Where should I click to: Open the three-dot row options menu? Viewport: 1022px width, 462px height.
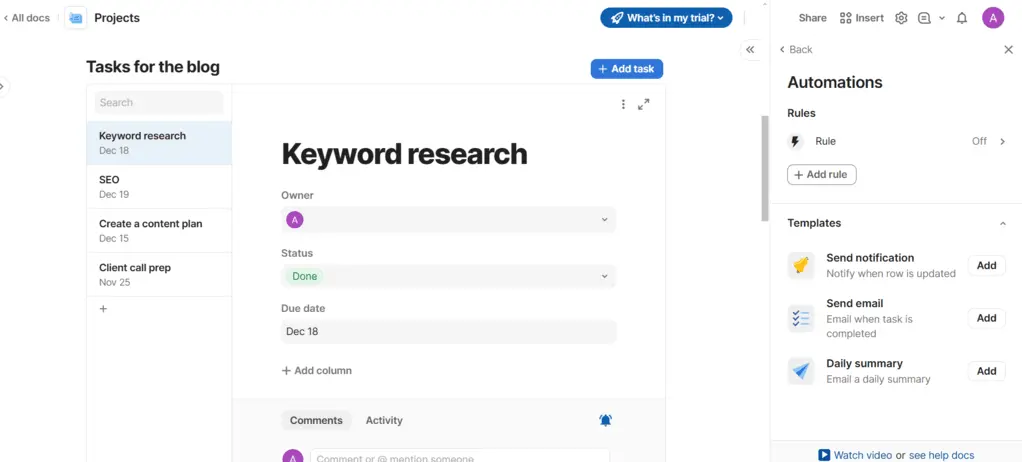point(623,104)
